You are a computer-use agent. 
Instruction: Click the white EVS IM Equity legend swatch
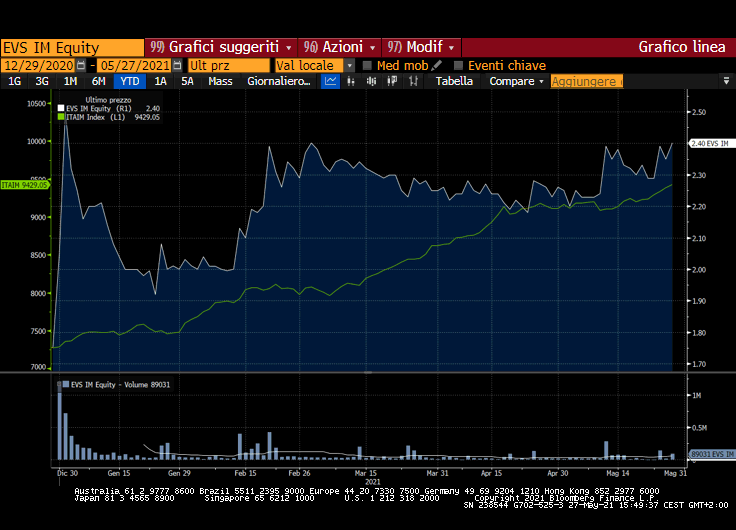click(62, 108)
